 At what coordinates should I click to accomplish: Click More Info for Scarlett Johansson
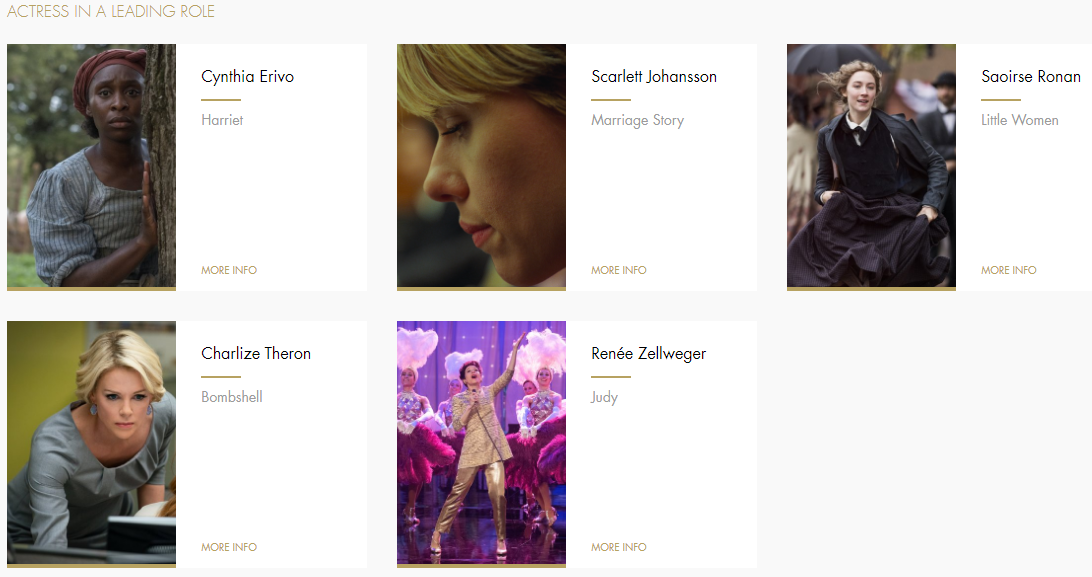click(619, 270)
